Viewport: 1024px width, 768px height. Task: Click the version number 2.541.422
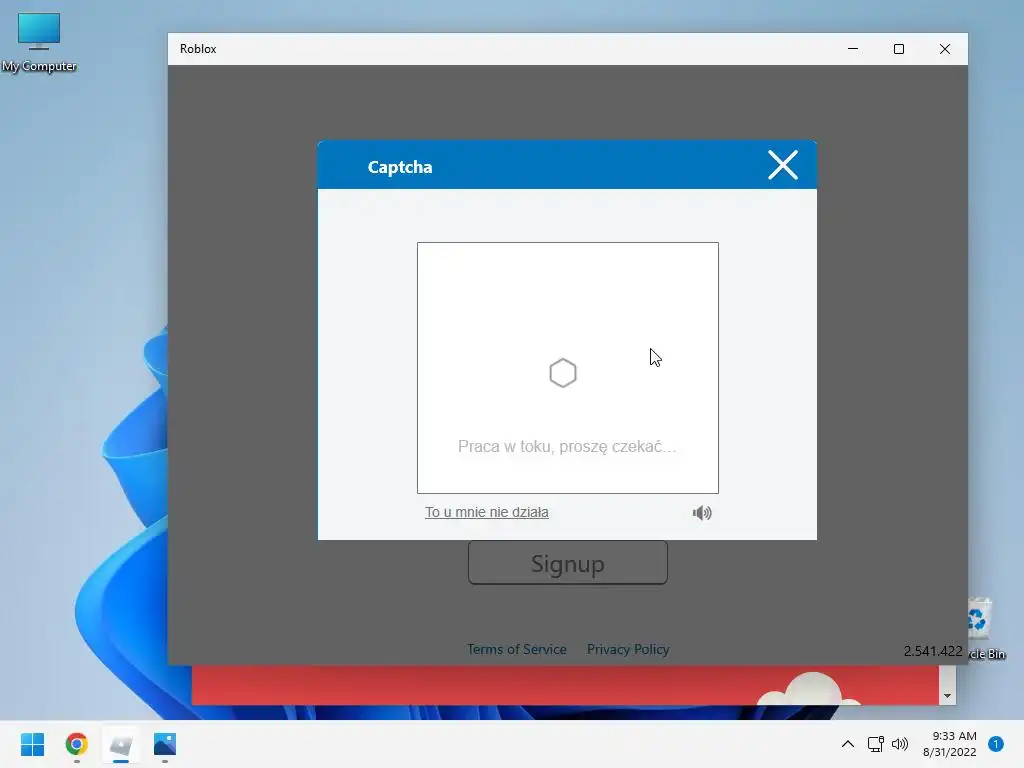coord(933,651)
